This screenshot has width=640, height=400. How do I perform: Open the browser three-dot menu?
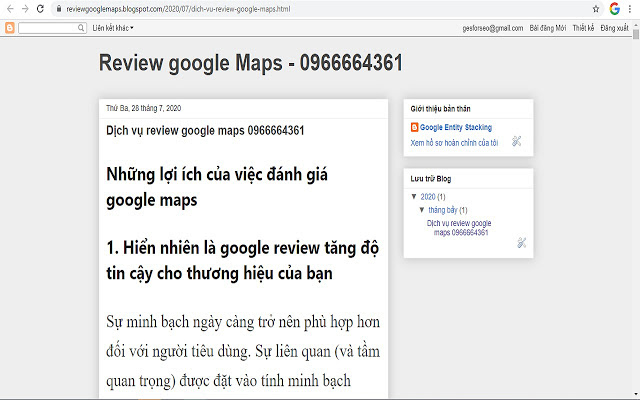(630, 9)
